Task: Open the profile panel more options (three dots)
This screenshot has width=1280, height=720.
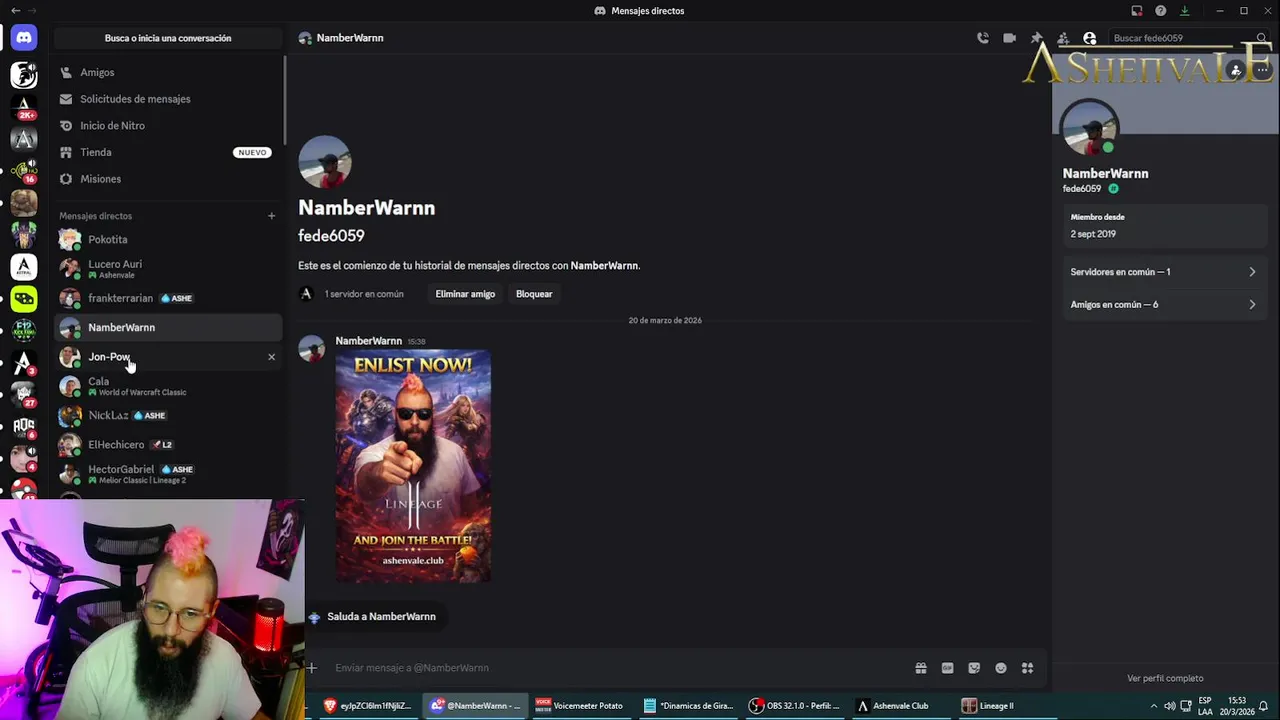Action: tap(1263, 70)
